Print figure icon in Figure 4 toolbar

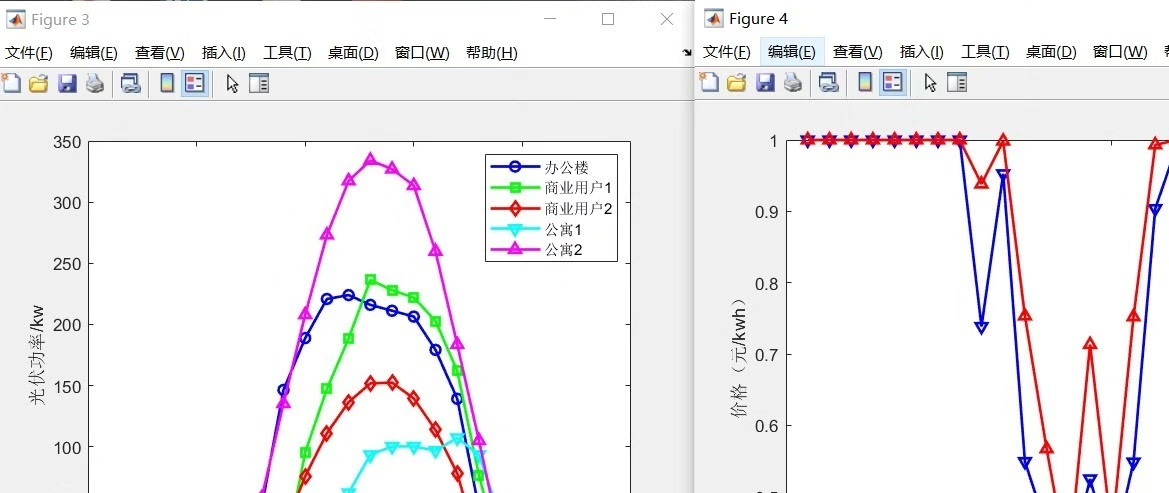pos(793,82)
